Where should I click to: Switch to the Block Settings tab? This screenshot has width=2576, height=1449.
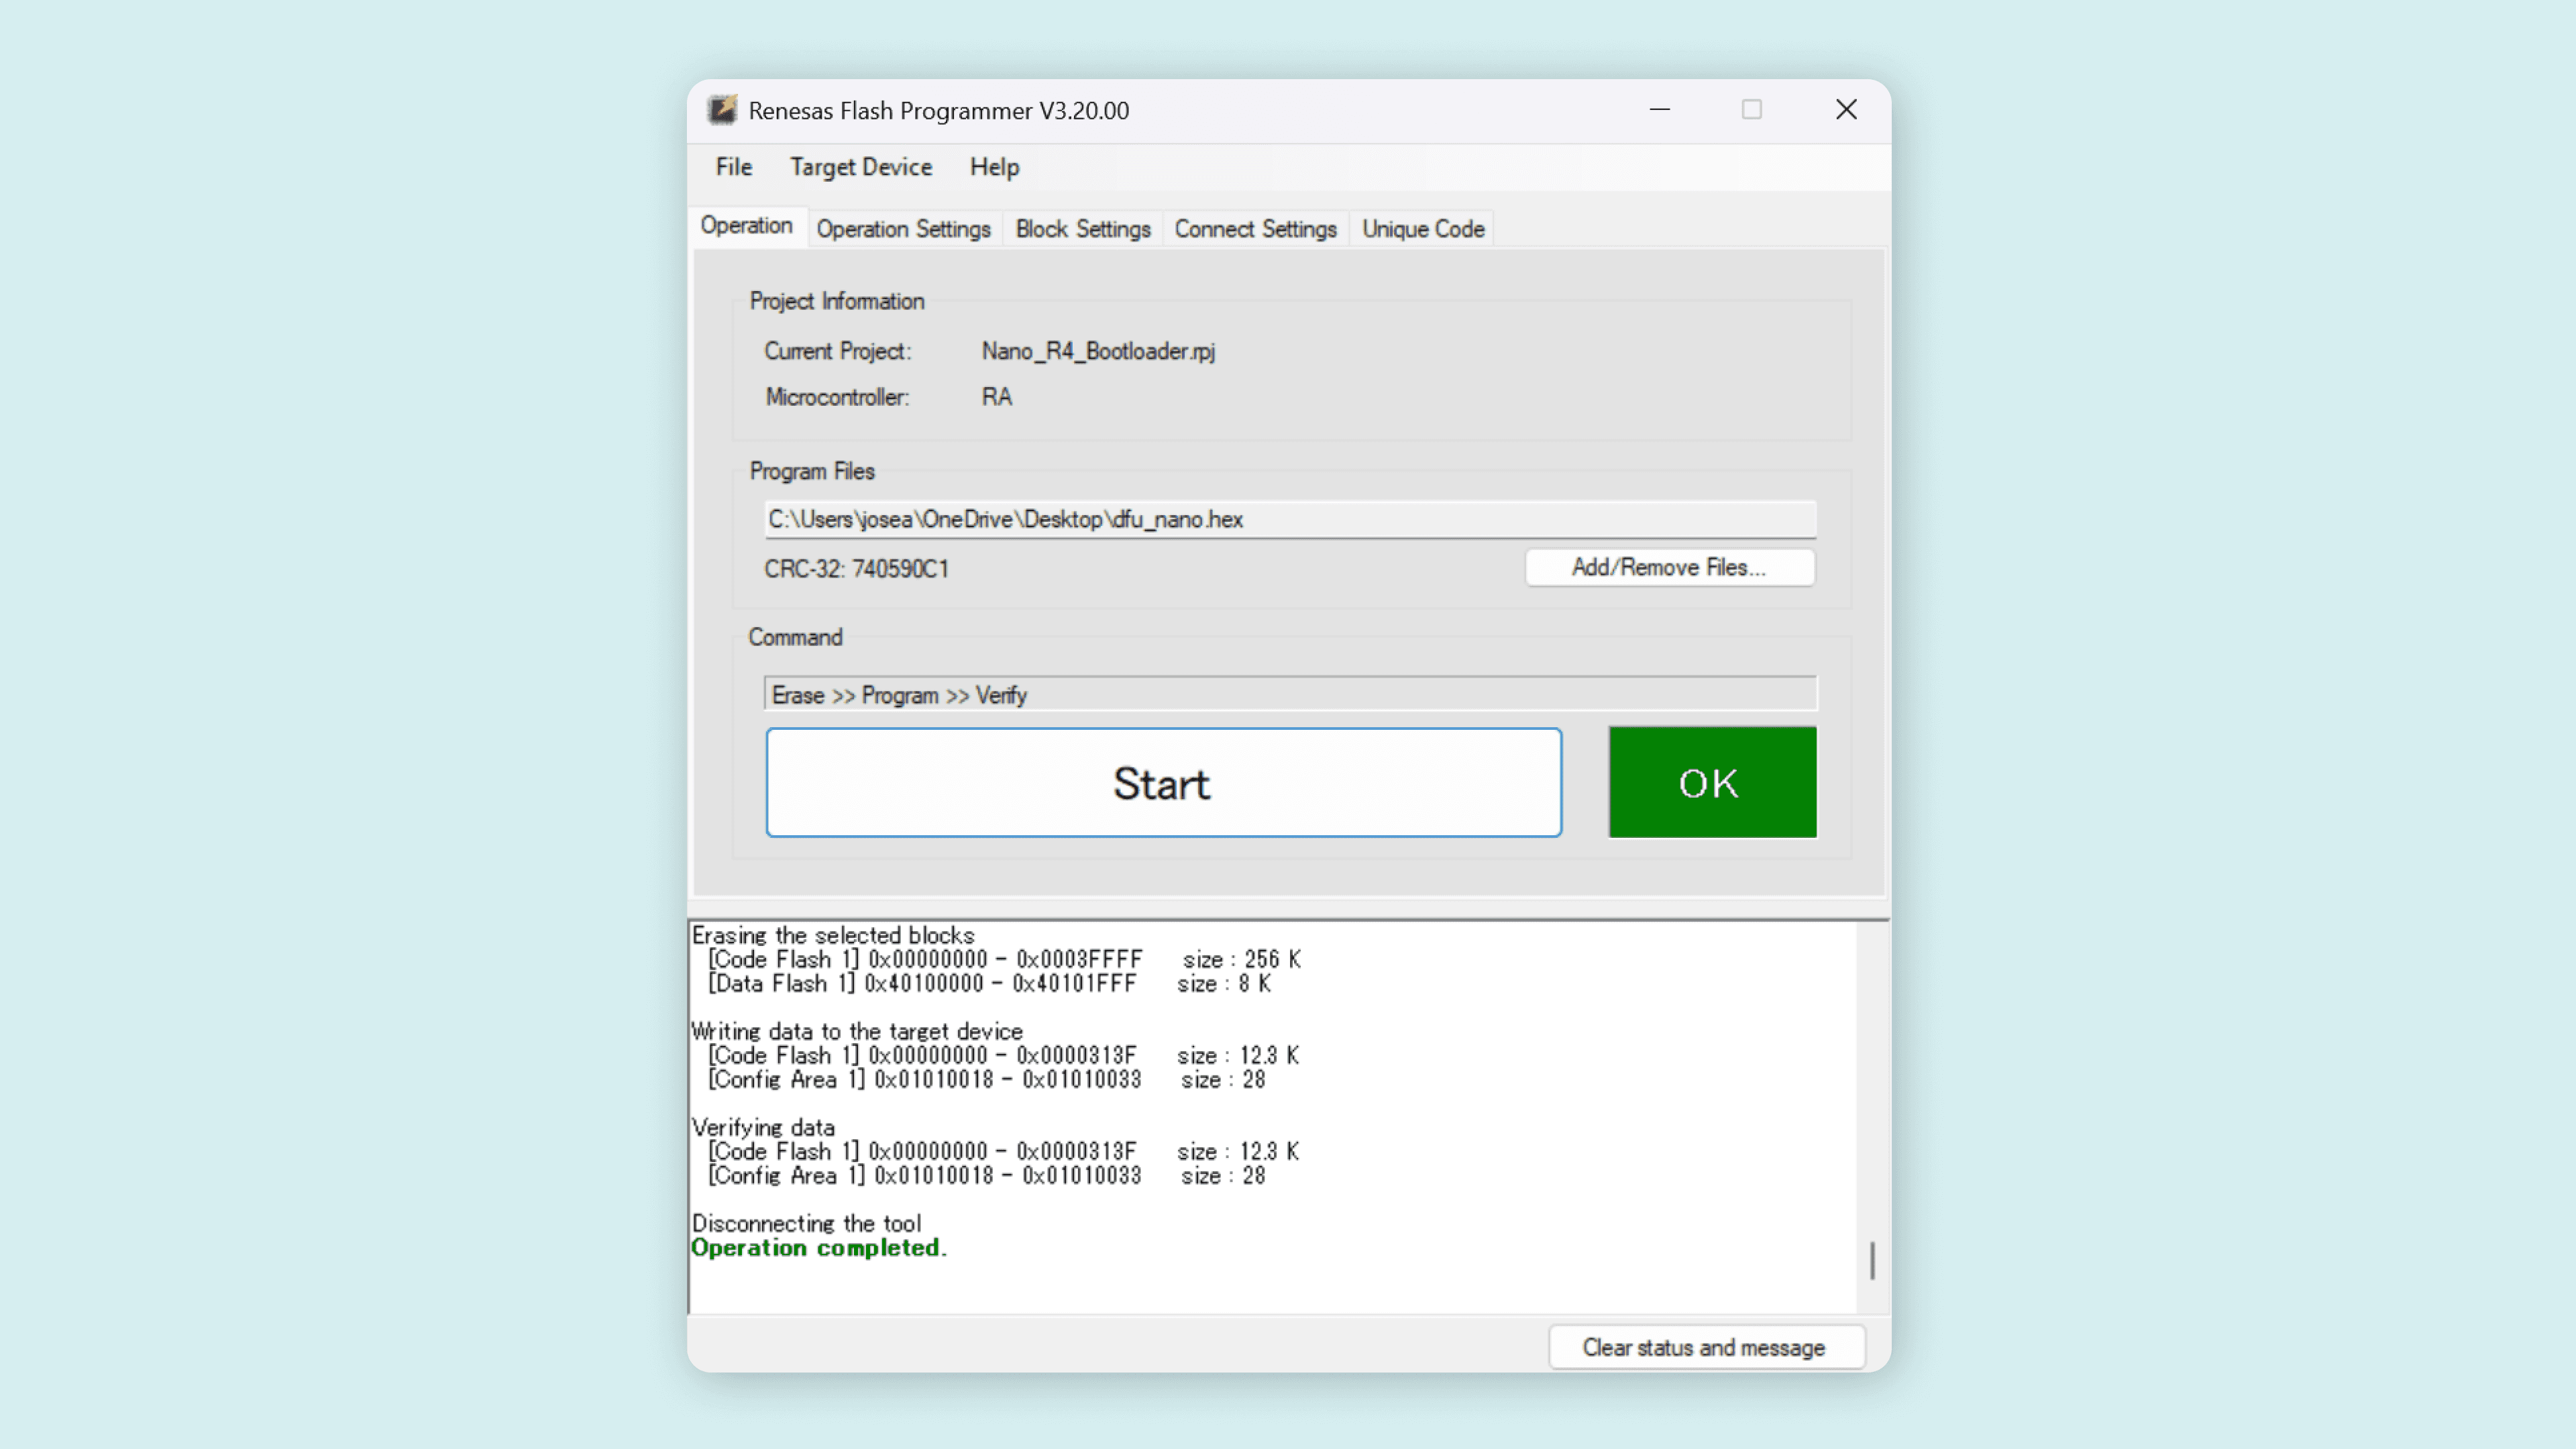tap(1082, 228)
